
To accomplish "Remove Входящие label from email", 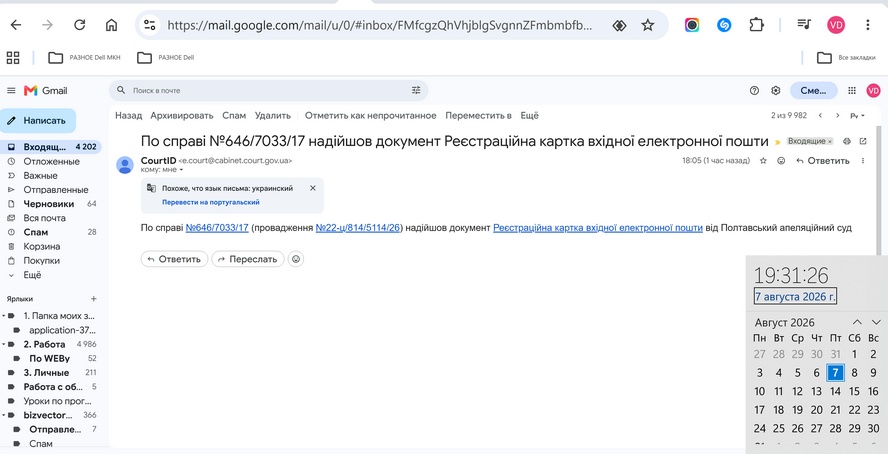I will pyautogui.click(x=830, y=142).
